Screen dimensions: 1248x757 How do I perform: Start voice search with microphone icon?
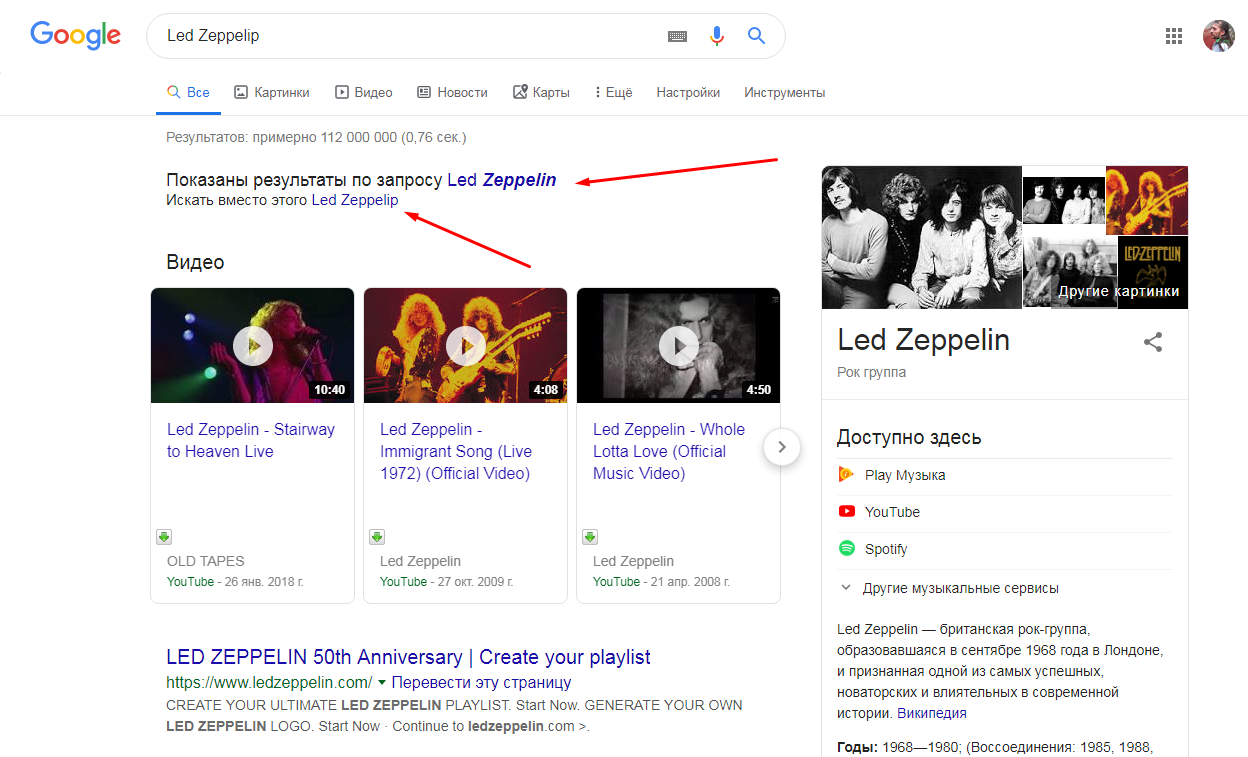(717, 36)
